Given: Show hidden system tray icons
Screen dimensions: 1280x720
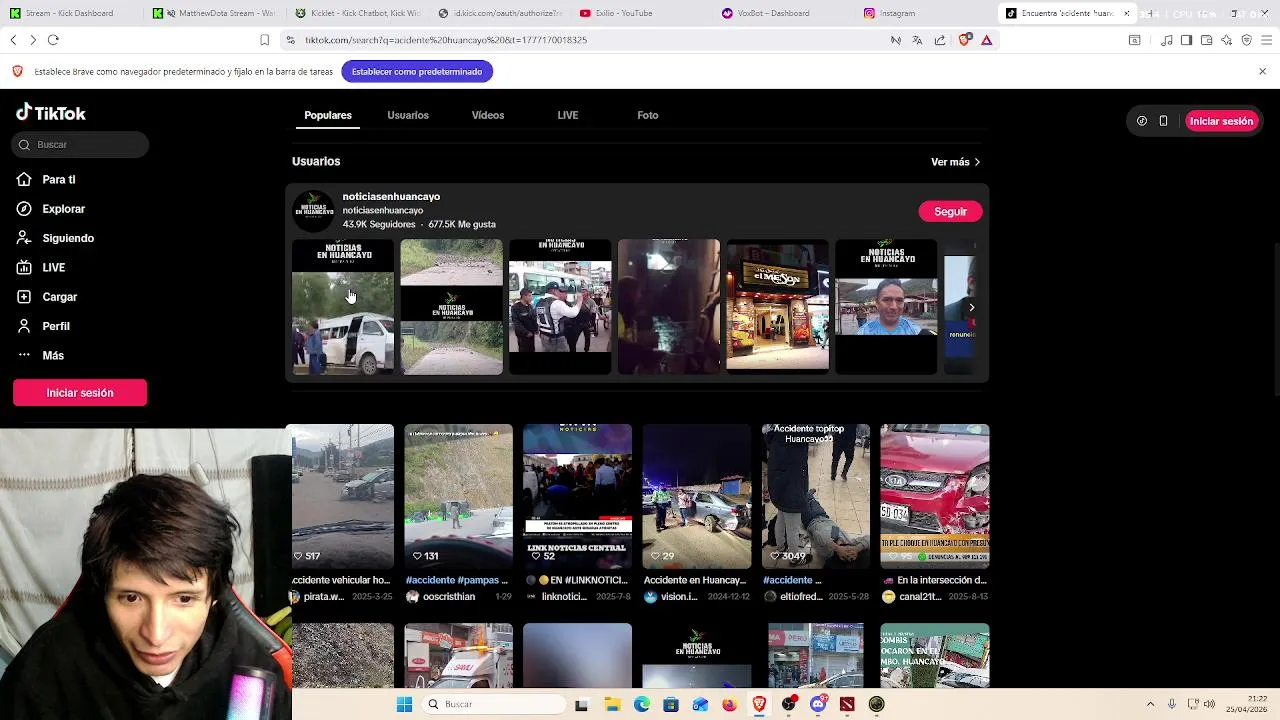Looking at the screenshot, I should tap(1150, 704).
